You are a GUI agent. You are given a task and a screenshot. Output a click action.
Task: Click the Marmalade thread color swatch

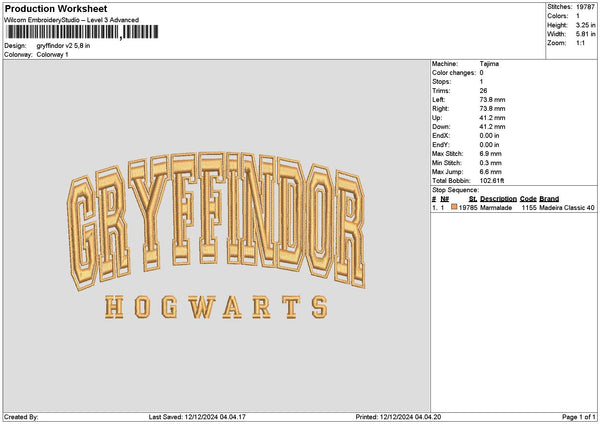pyautogui.click(x=454, y=207)
